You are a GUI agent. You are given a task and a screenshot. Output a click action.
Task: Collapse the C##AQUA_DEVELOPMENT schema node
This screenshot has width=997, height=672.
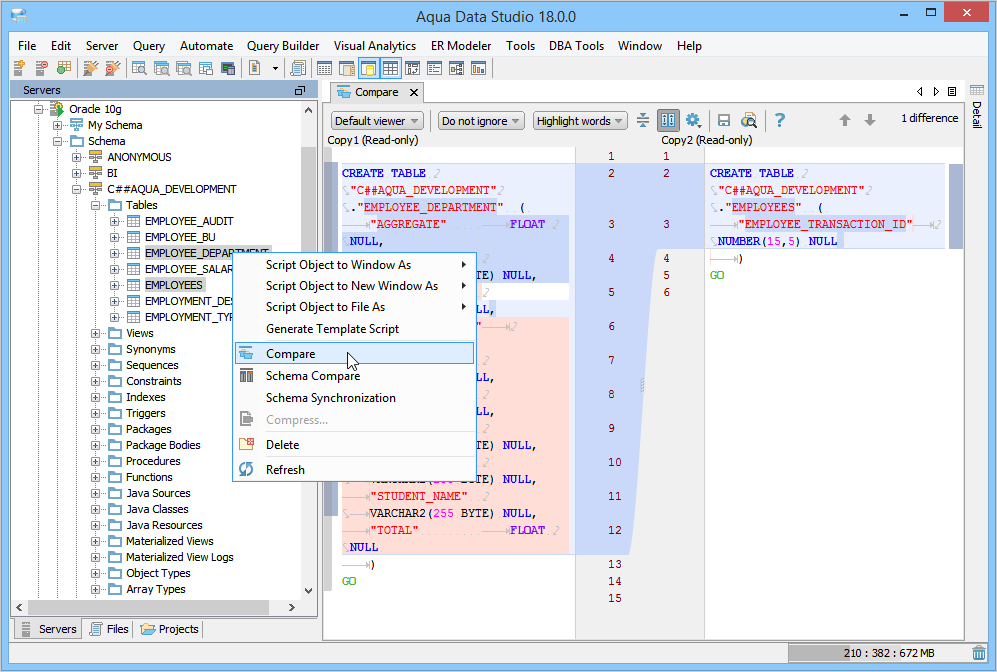coord(76,189)
